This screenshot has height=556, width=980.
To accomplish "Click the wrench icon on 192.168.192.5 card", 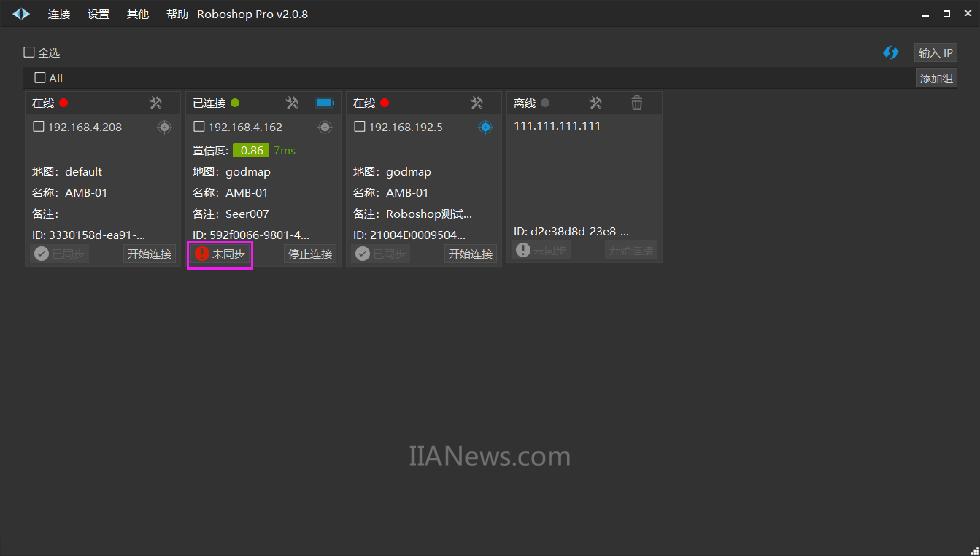I will point(477,103).
